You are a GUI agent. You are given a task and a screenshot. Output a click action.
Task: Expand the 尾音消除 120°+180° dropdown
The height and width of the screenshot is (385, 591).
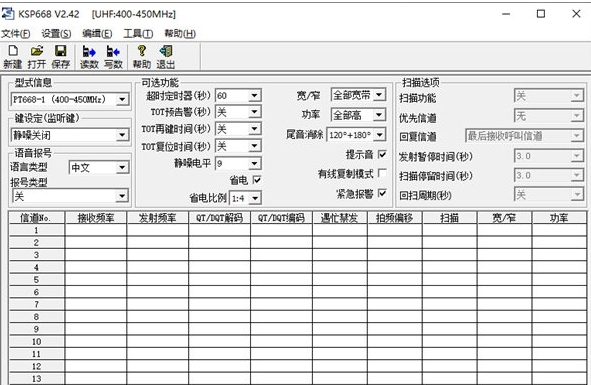(x=380, y=135)
